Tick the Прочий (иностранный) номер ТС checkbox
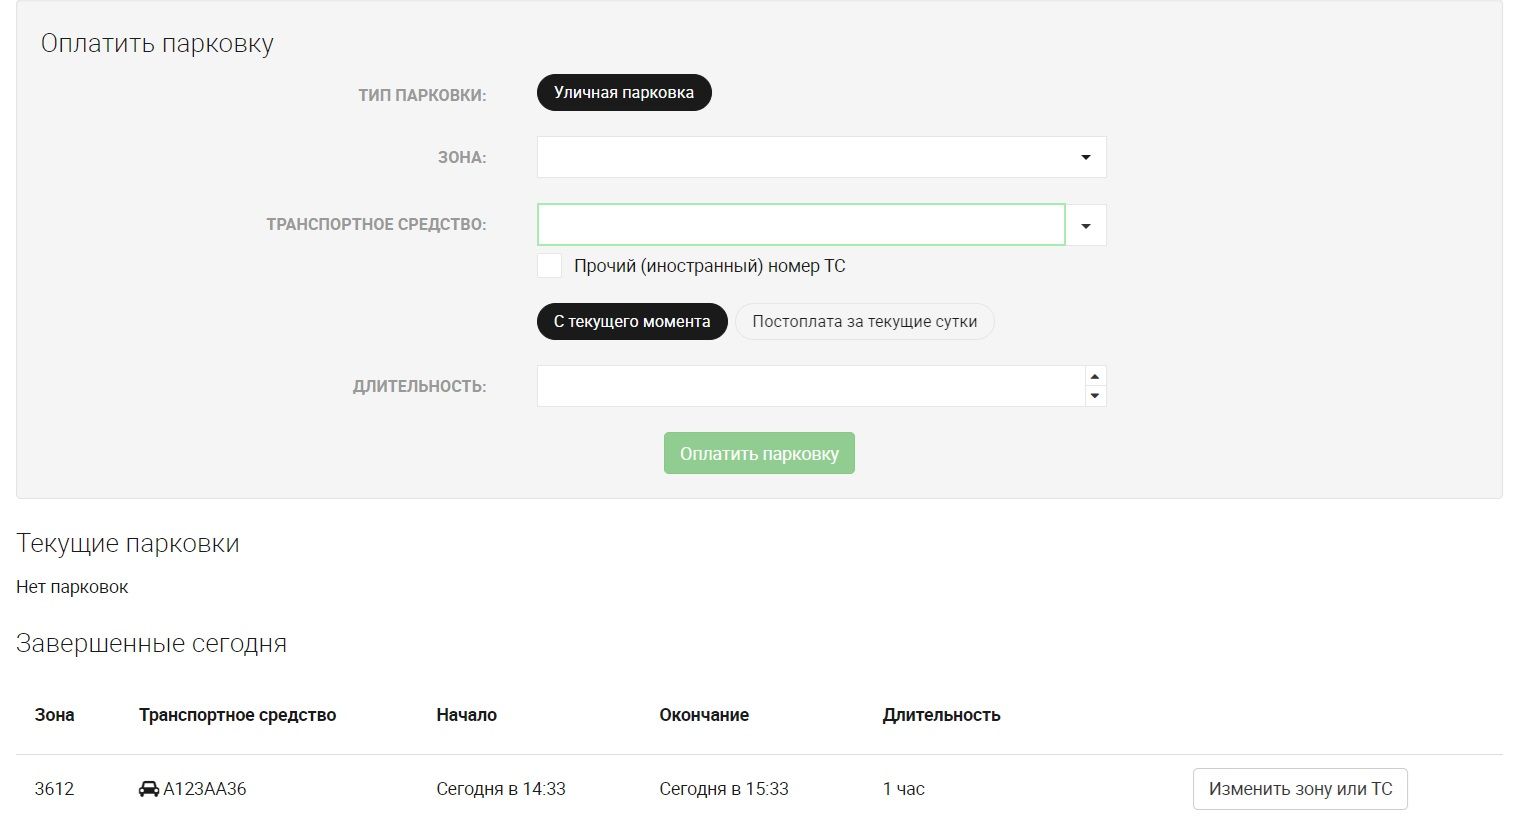 coord(549,265)
